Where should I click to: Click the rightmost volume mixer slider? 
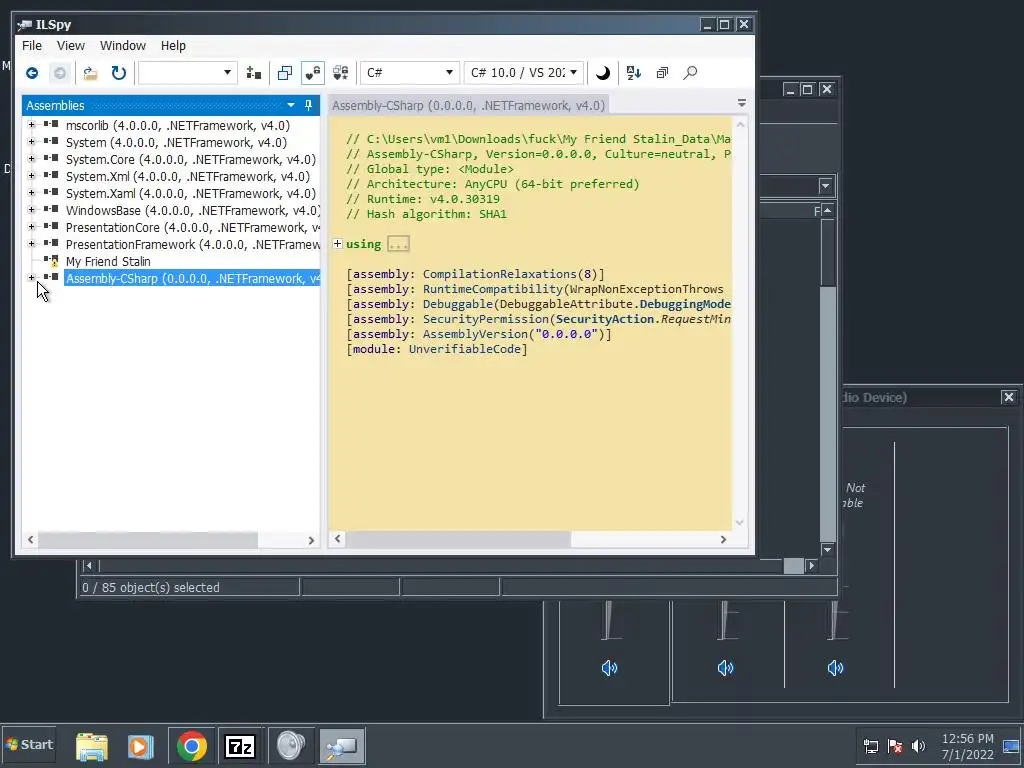point(834,620)
